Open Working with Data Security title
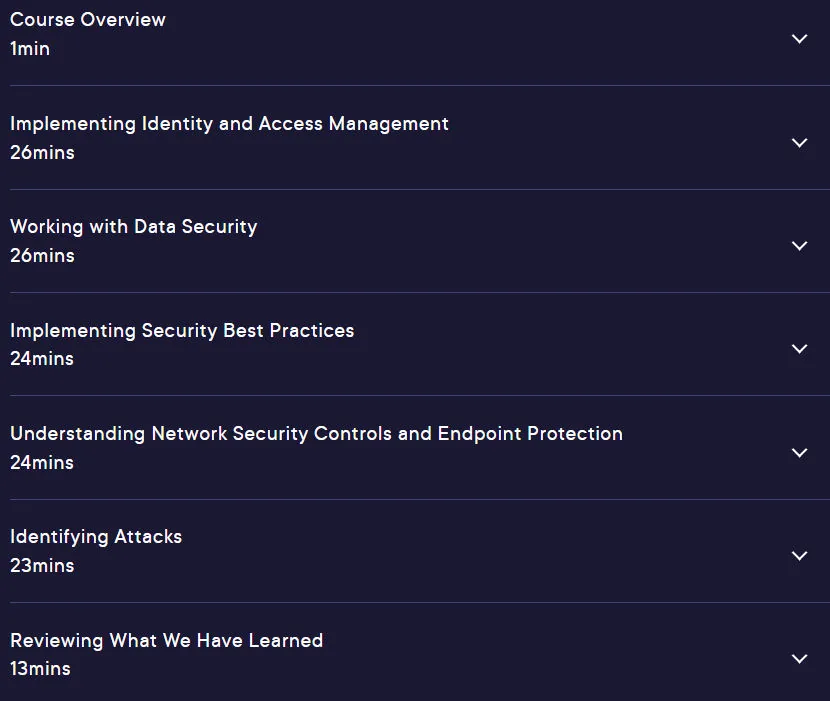This screenshot has width=830, height=701. pos(134,227)
